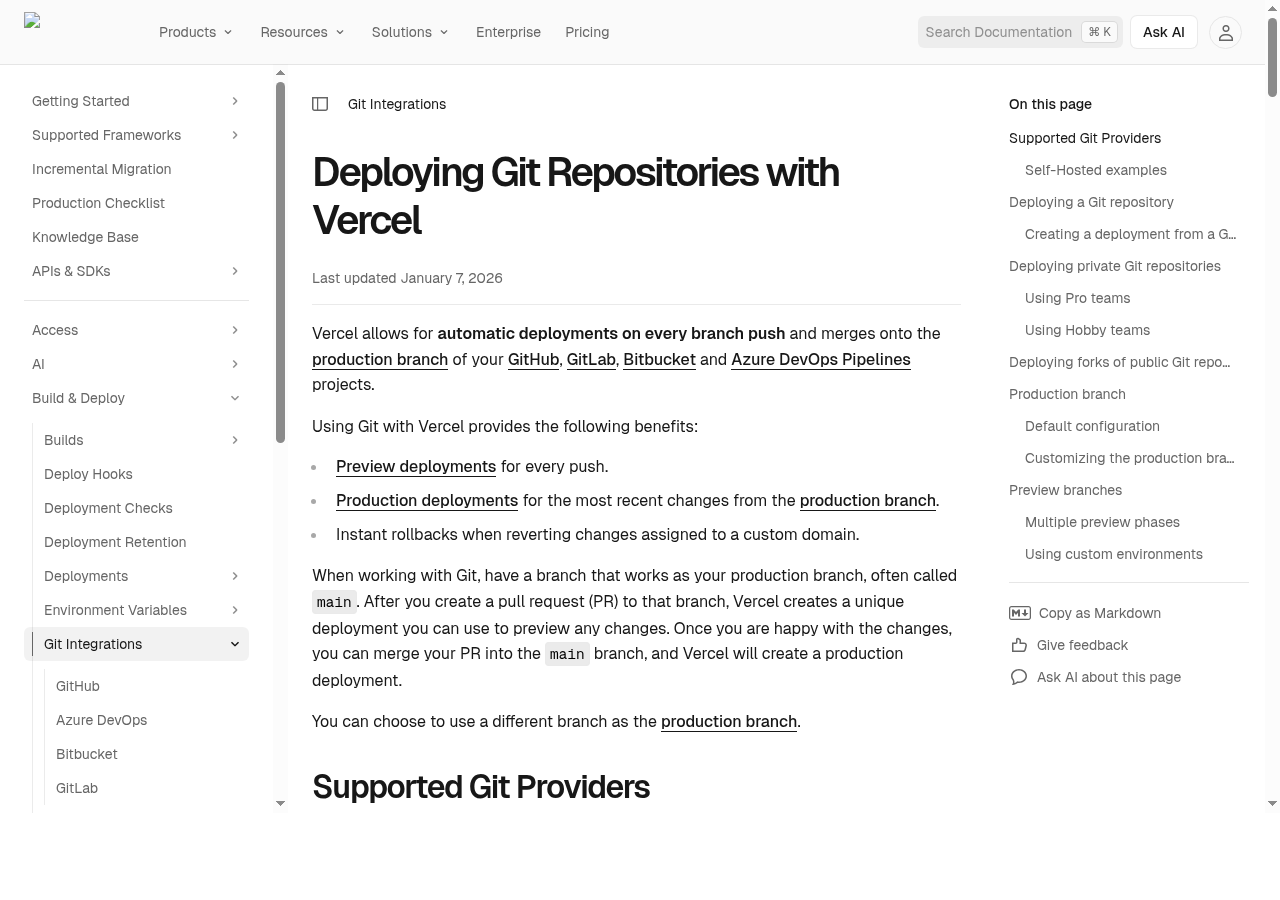Jump to Deploying a Git repository section

point(1091,202)
